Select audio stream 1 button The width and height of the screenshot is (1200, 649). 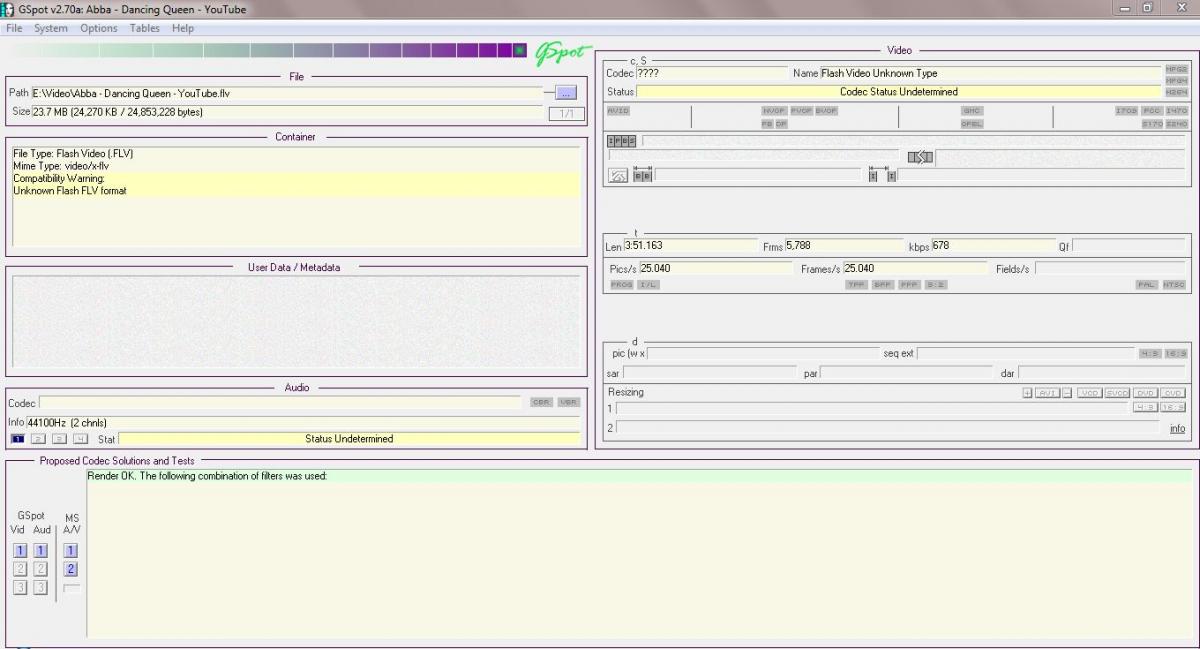pyautogui.click(x=17, y=439)
